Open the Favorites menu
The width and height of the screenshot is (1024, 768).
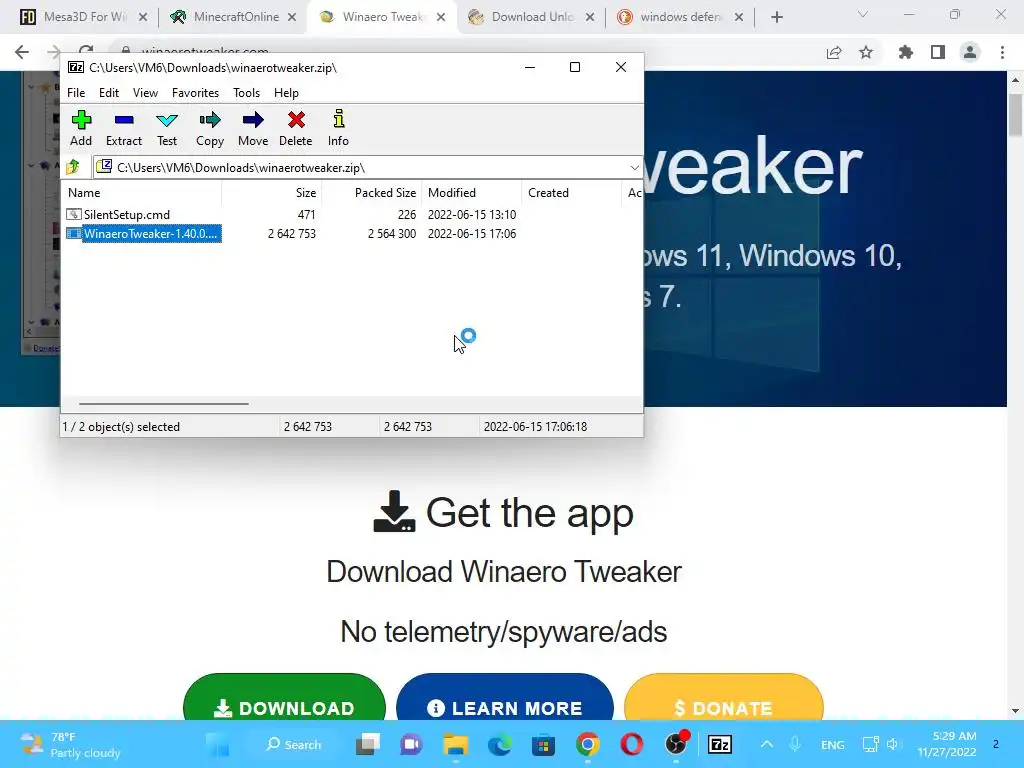(195, 93)
